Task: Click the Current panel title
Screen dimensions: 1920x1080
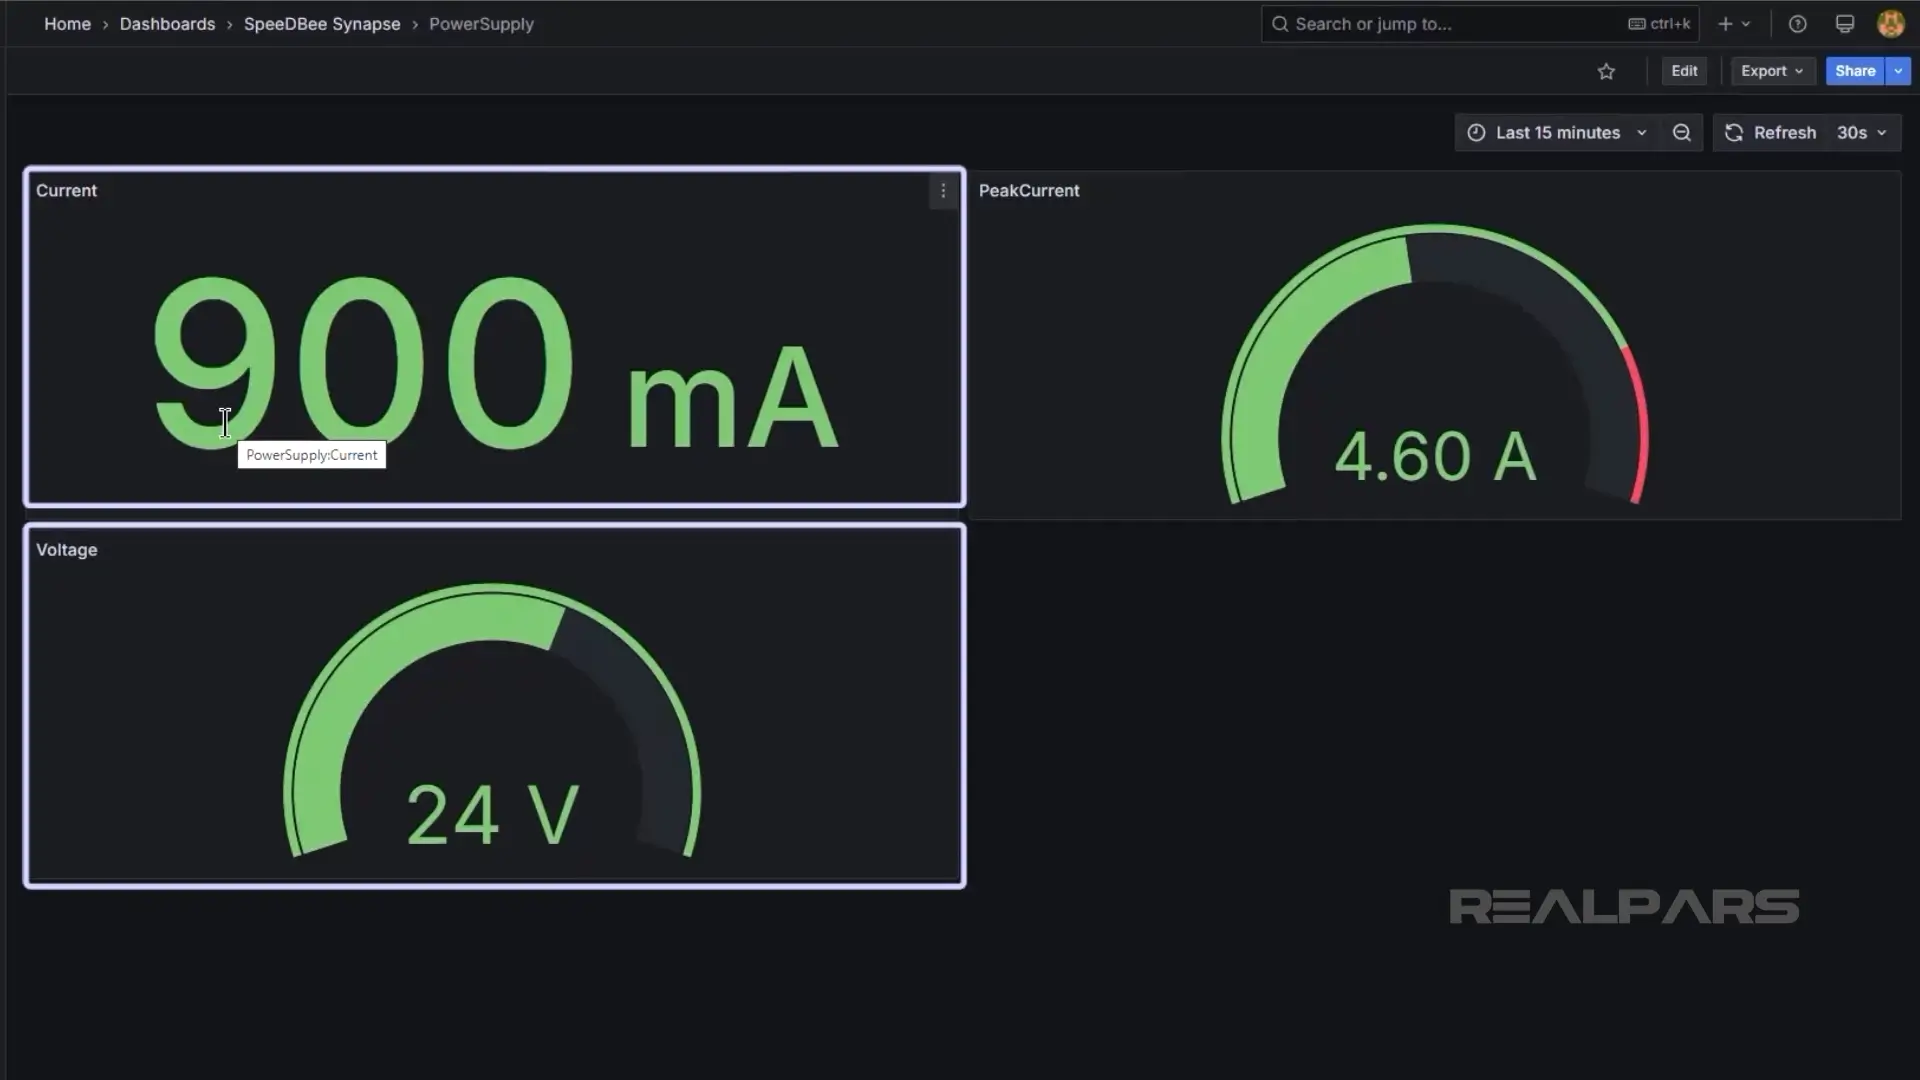Action: pyautogui.click(x=66, y=191)
